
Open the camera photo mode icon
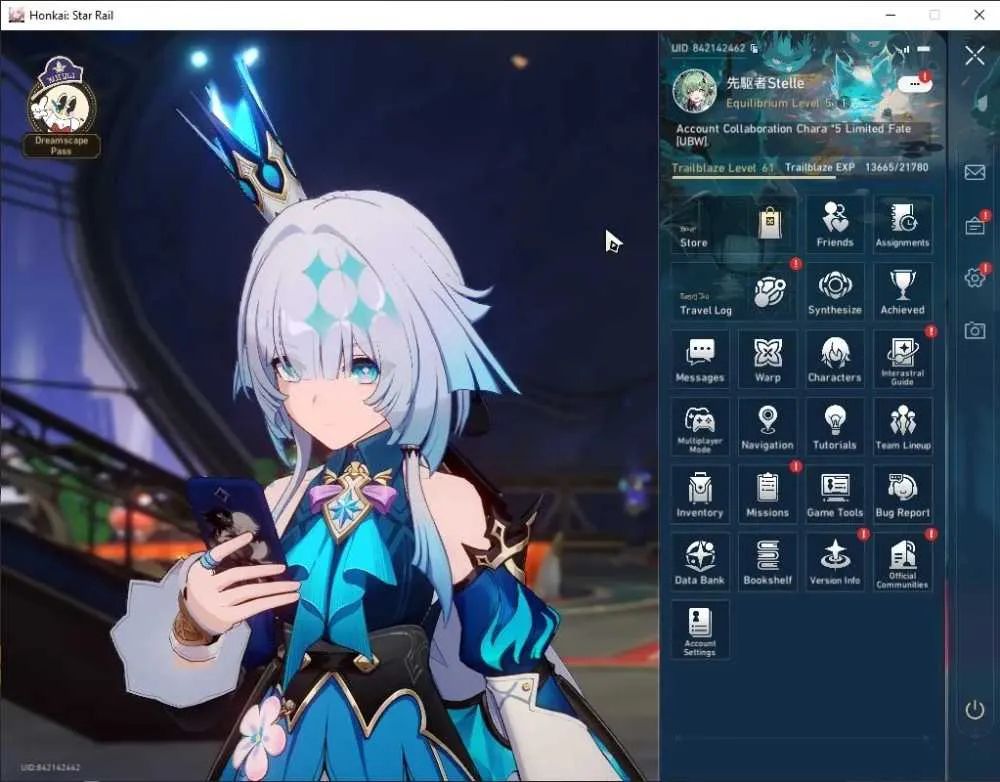pyautogui.click(x=974, y=330)
